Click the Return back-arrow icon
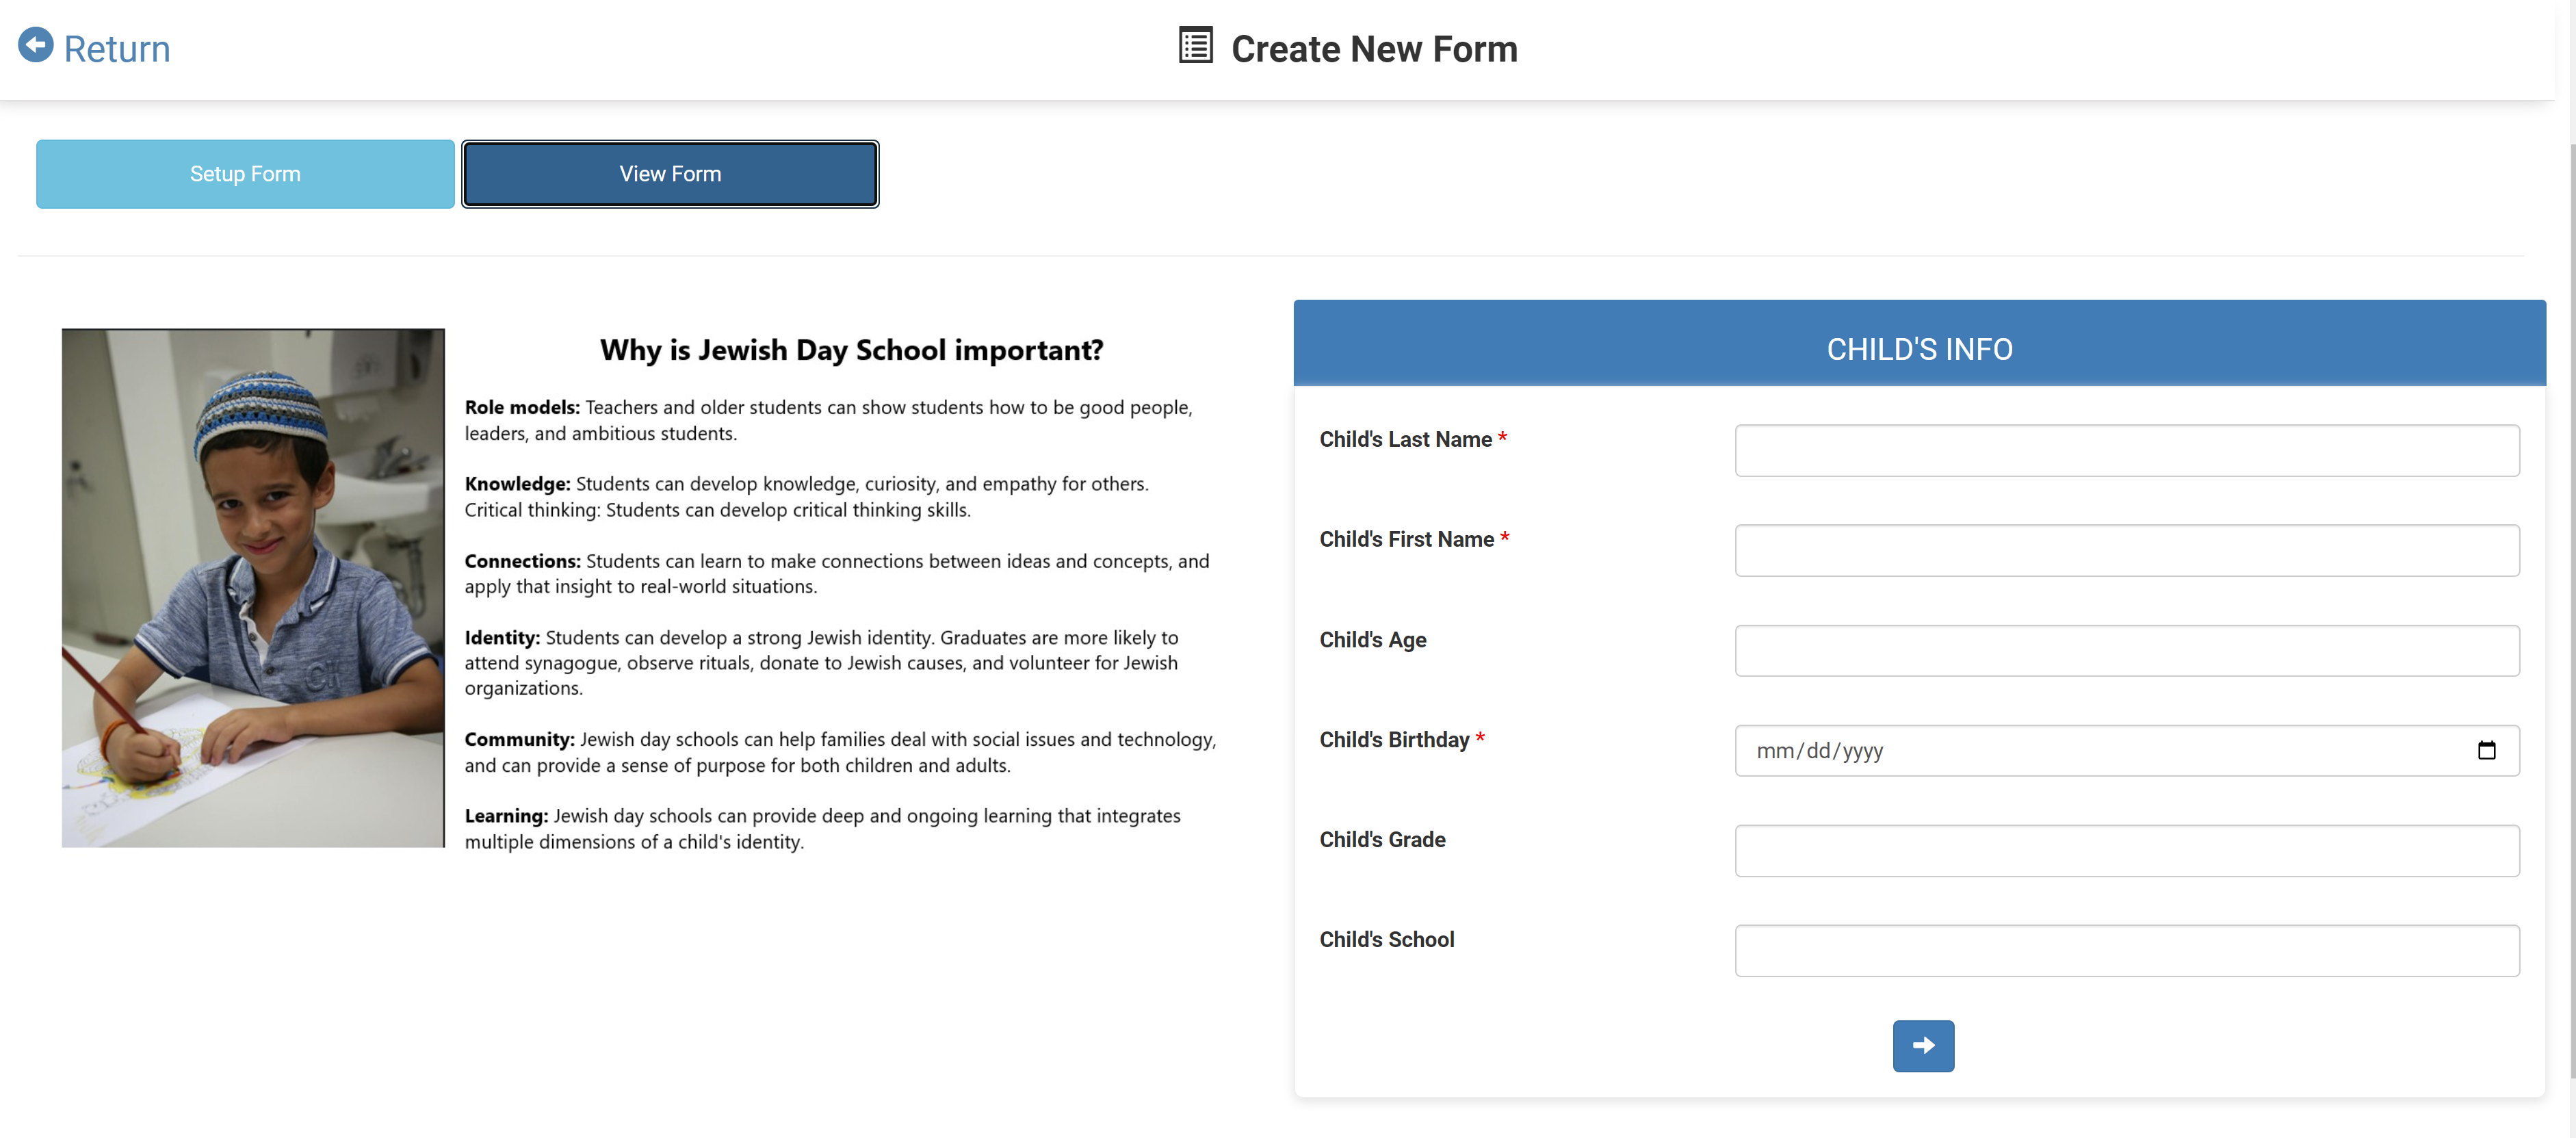 [36, 45]
